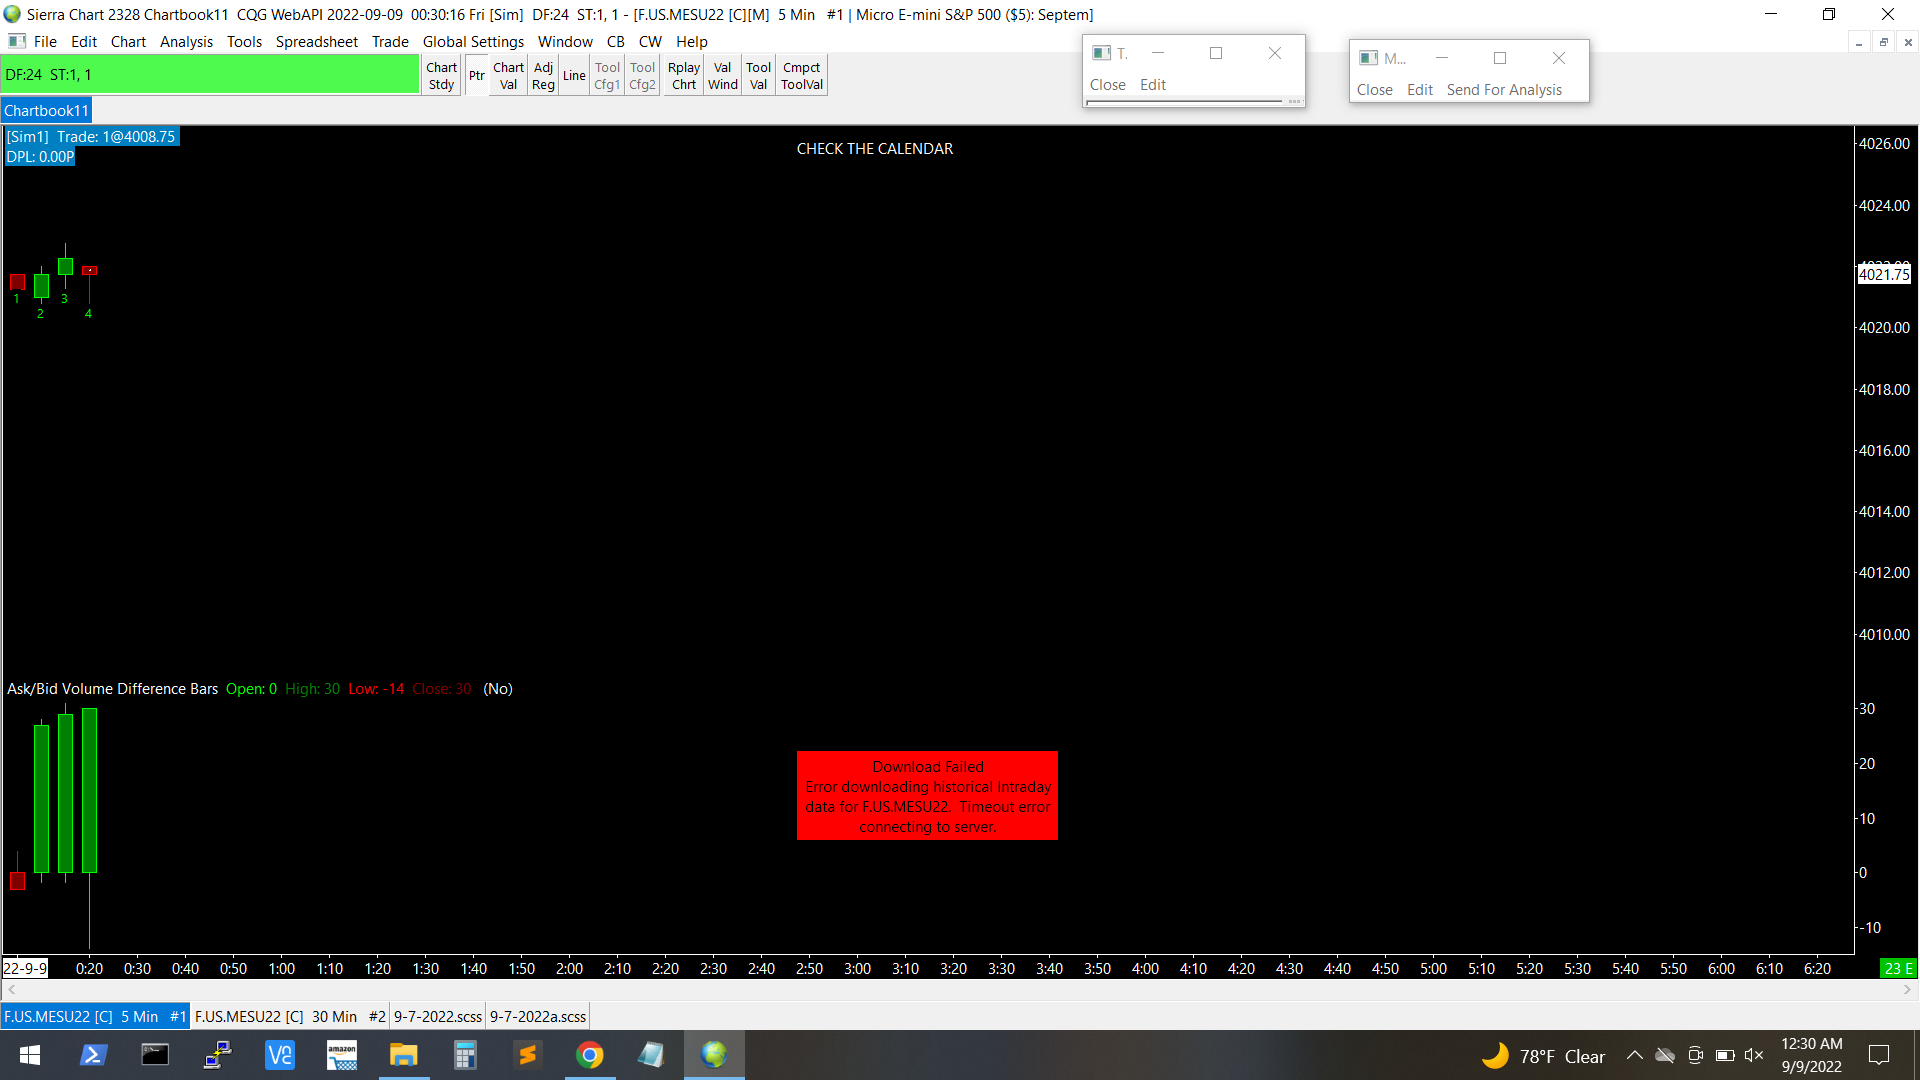Open Google Chrome from the taskbar
The image size is (1920, 1080).
click(590, 1055)
